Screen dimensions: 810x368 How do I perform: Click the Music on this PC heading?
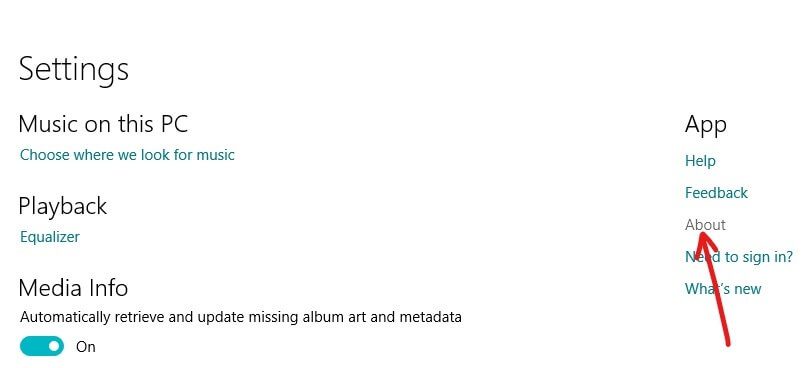(x=103, y=124)
